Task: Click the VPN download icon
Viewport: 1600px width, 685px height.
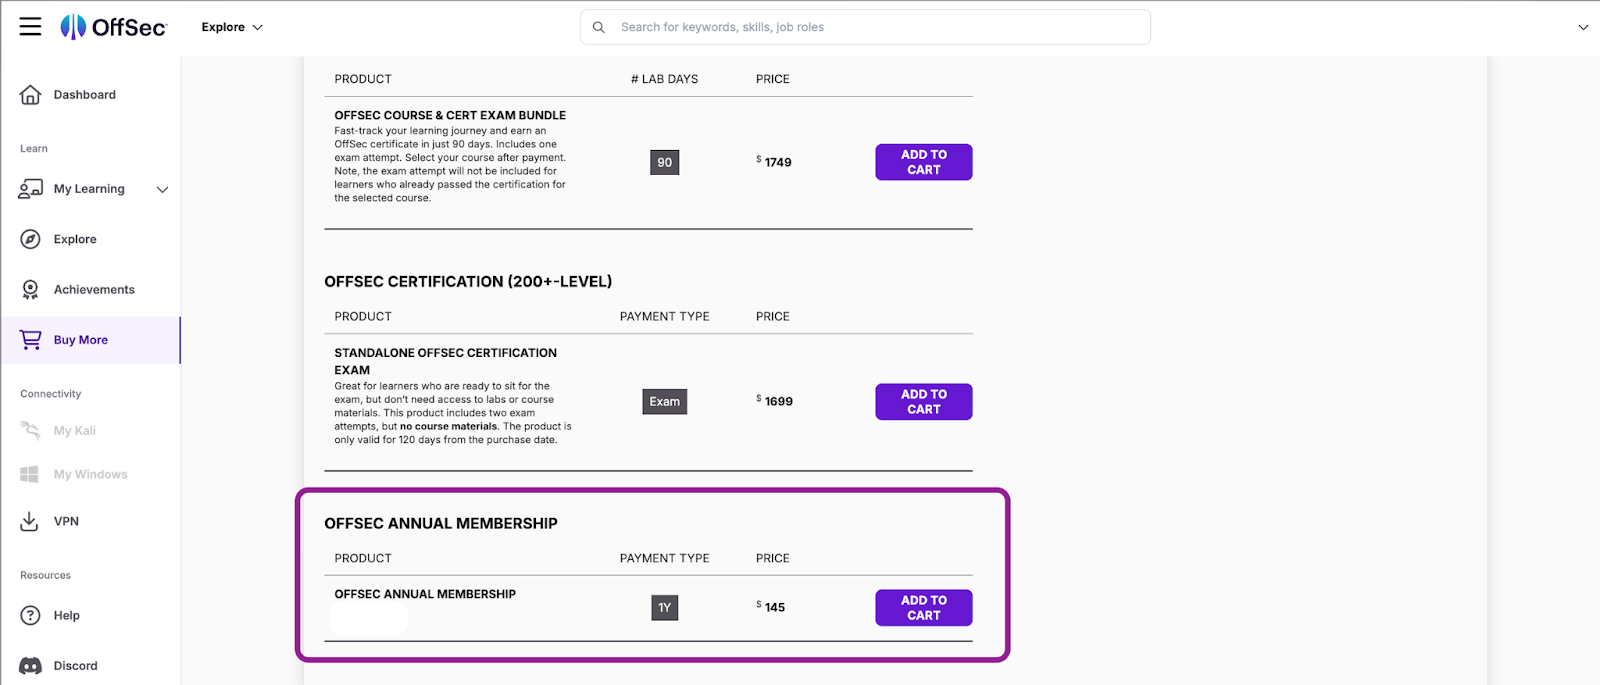Action: coord(30,522)
